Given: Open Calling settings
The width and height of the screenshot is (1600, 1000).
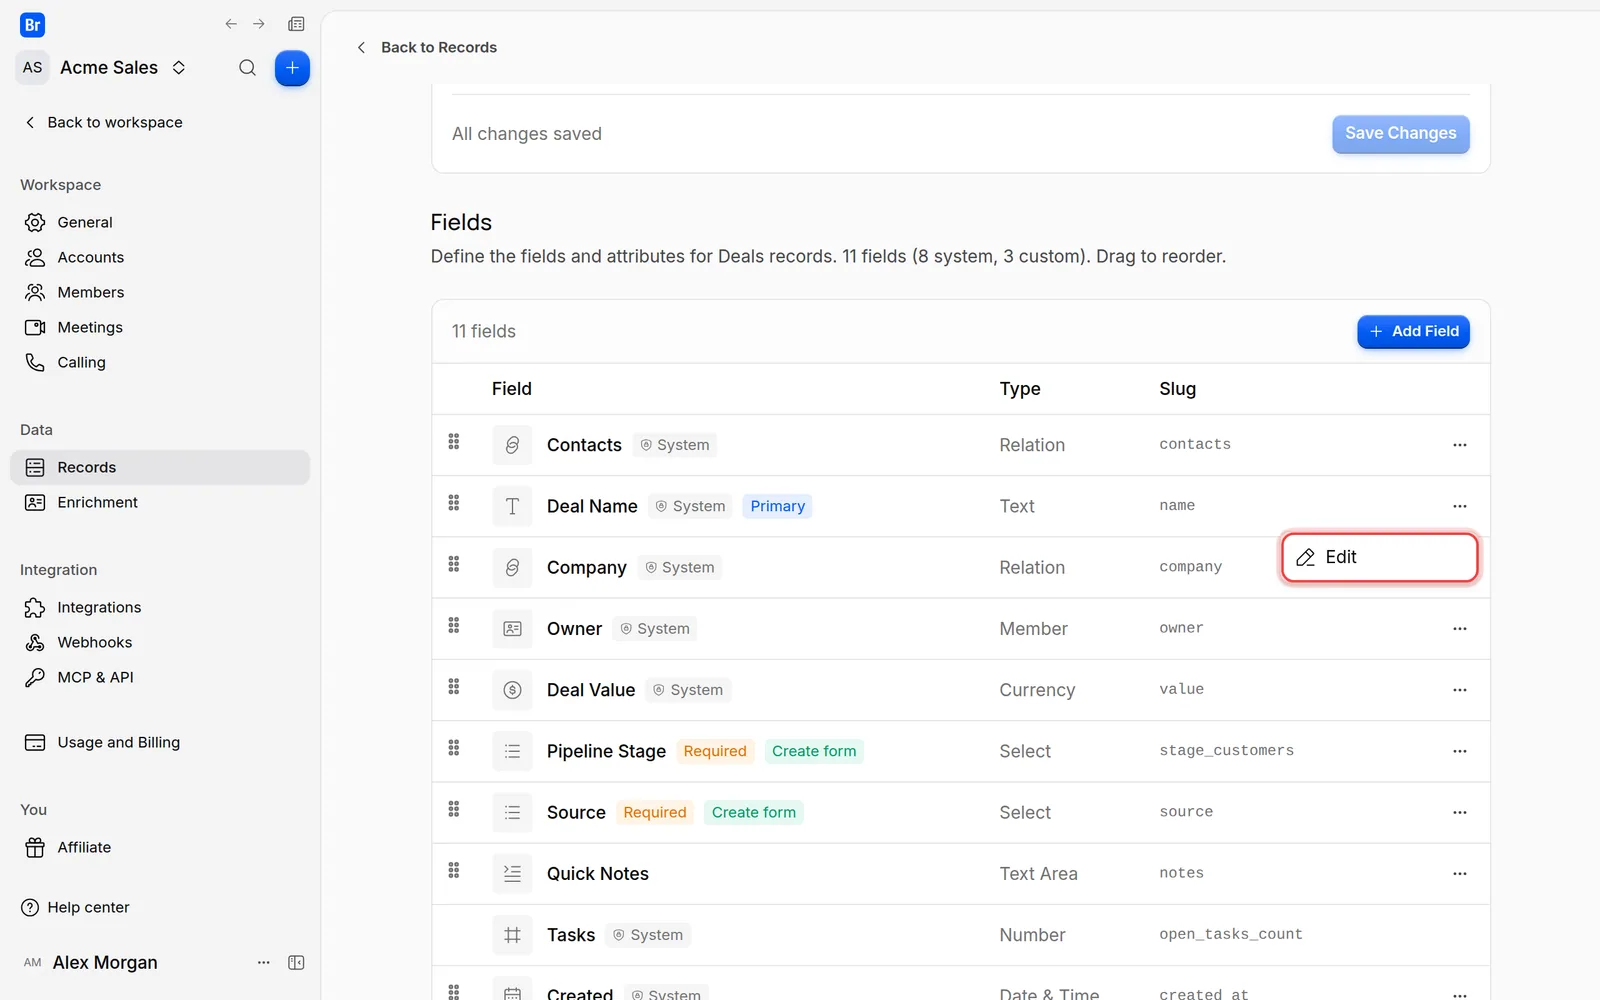Looking at the screenshot, I should click(160, 362).
